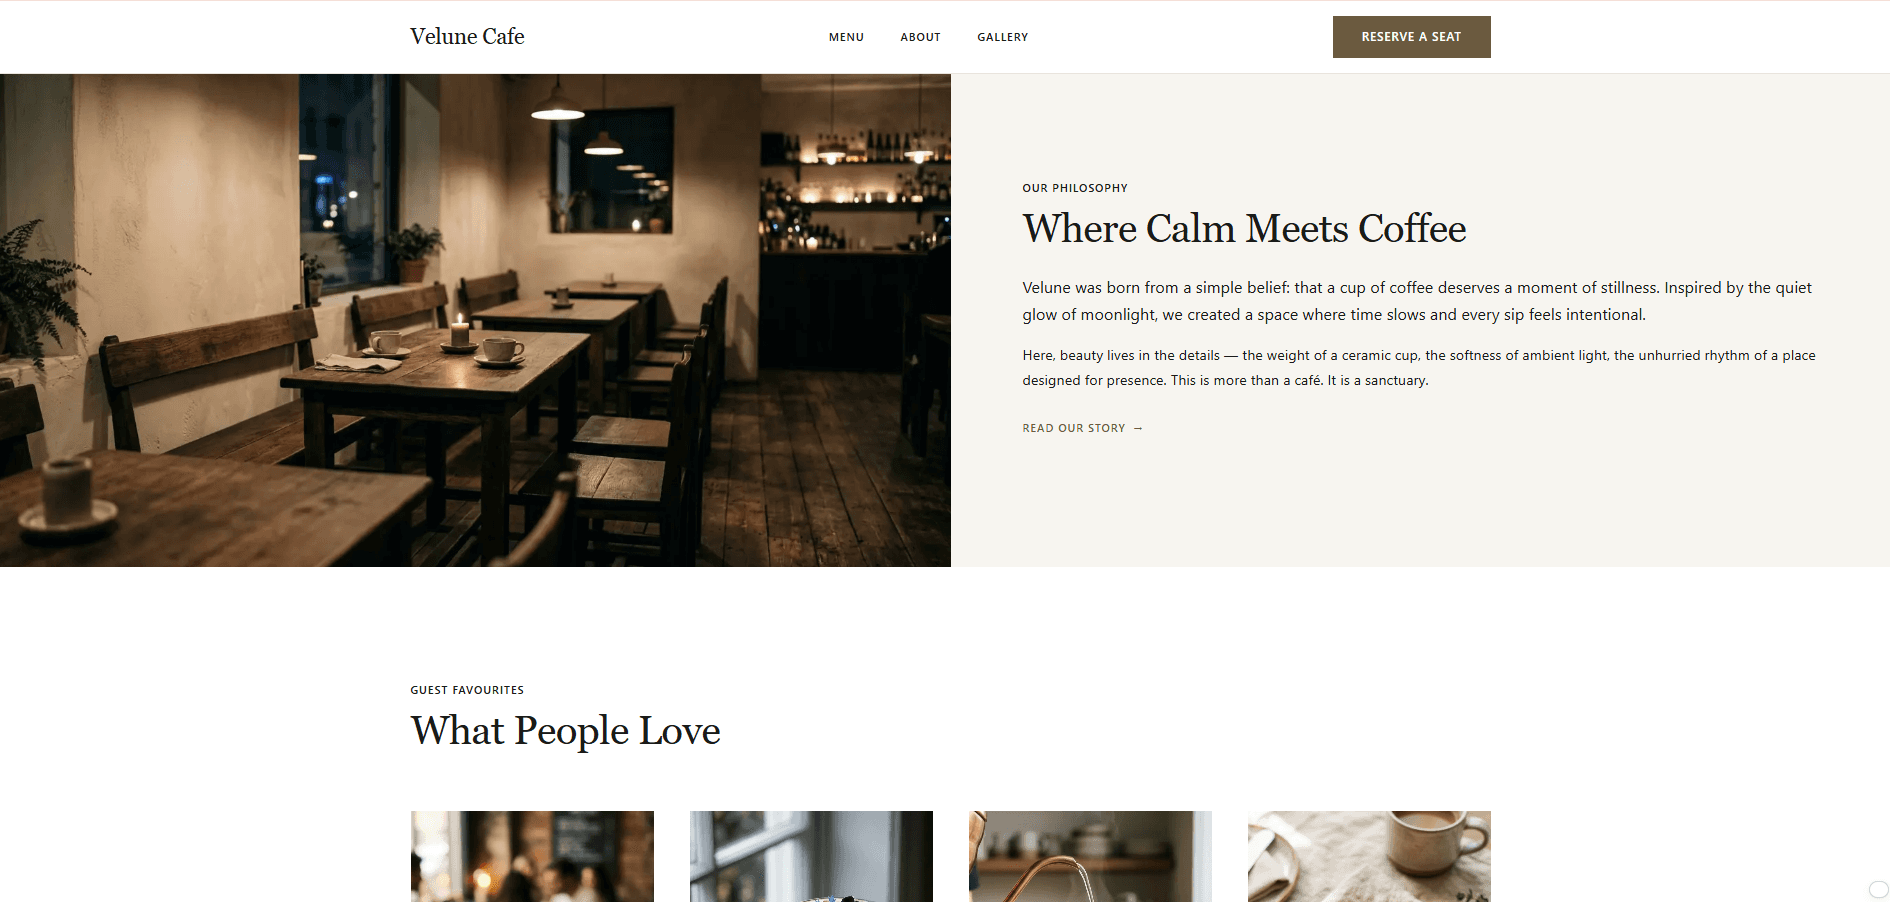Open the second favourites card showing a window

point(811,856)
